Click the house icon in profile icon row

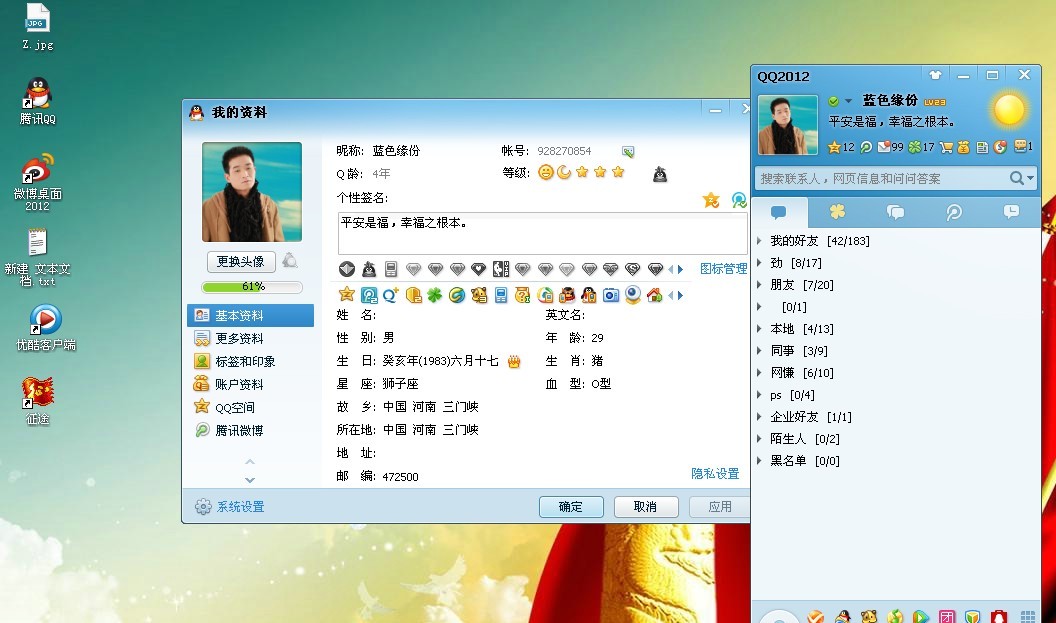654,295
